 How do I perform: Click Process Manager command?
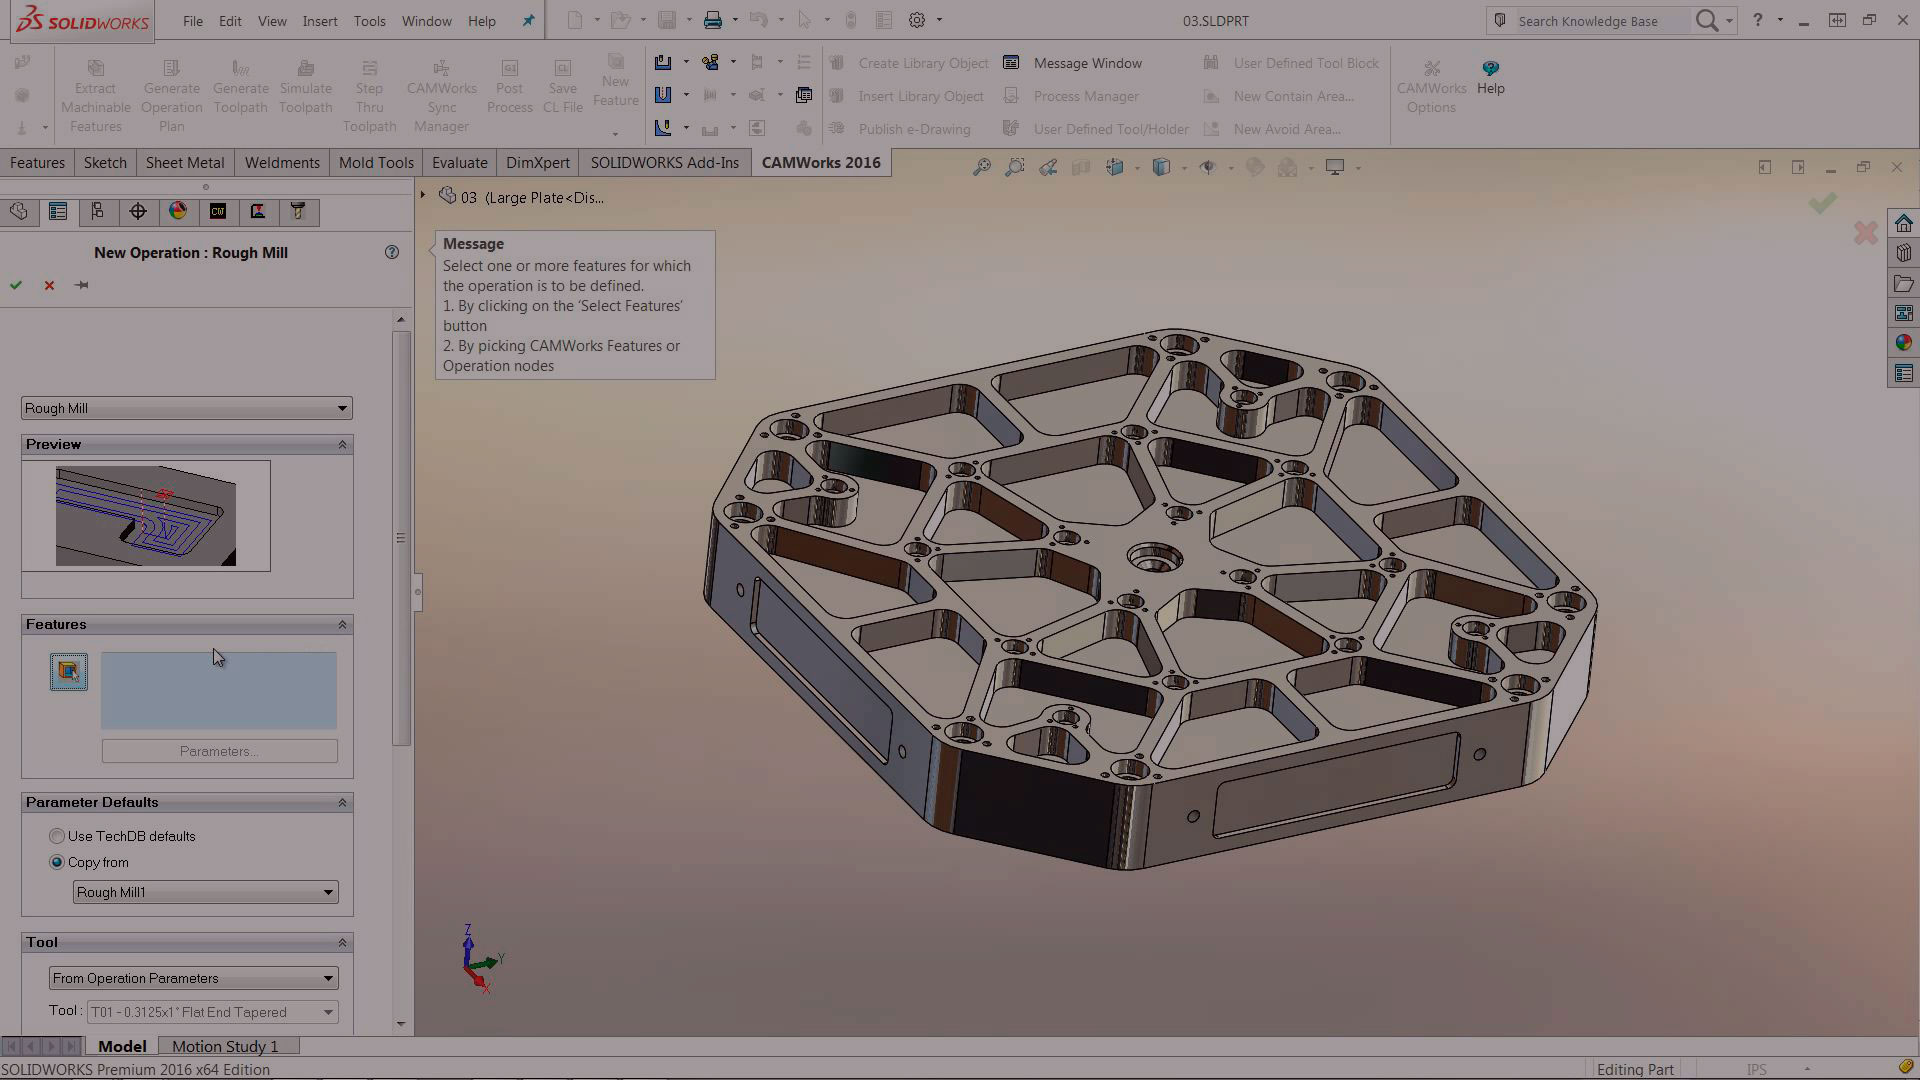tap(1071, 96)
